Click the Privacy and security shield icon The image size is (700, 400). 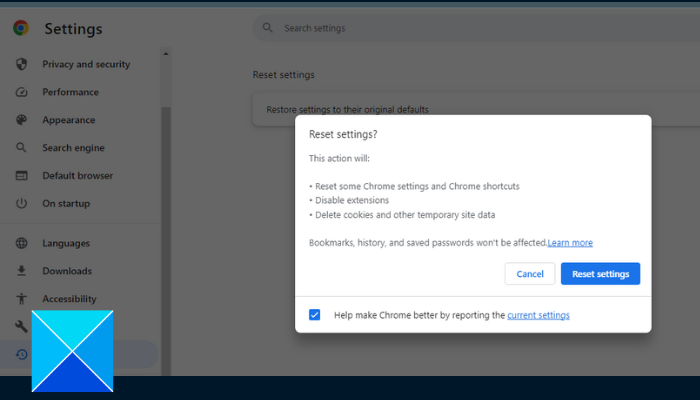tap(21, 64)
